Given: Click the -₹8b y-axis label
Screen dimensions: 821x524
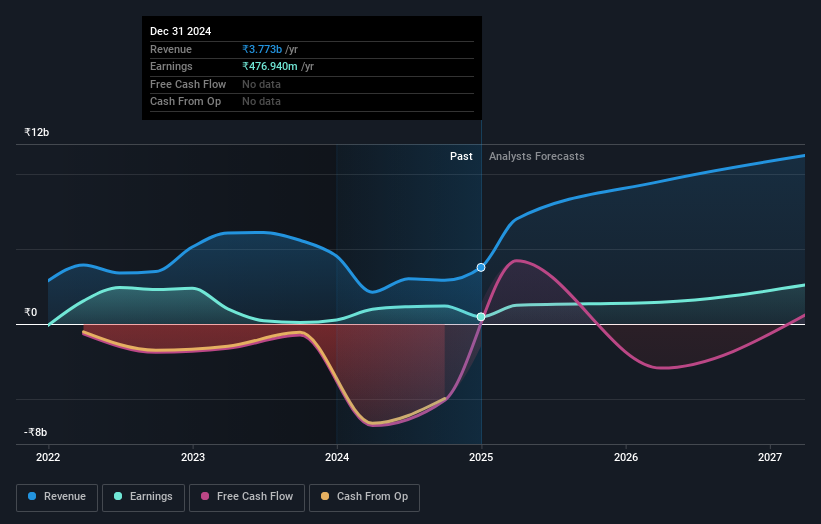Looking at the screenshot, I should point(36,432).
